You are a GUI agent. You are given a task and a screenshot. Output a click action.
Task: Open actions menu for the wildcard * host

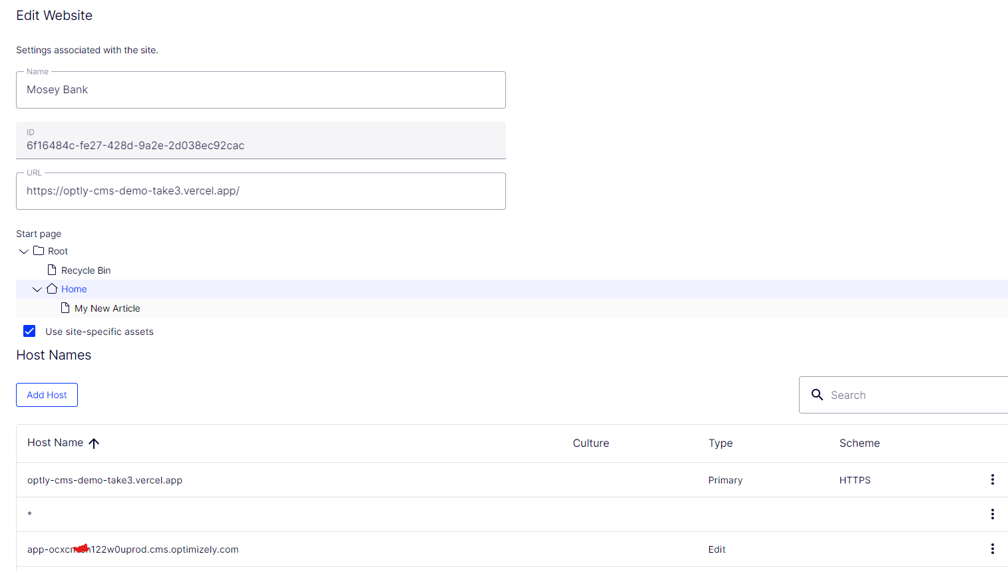pos(992,514)
